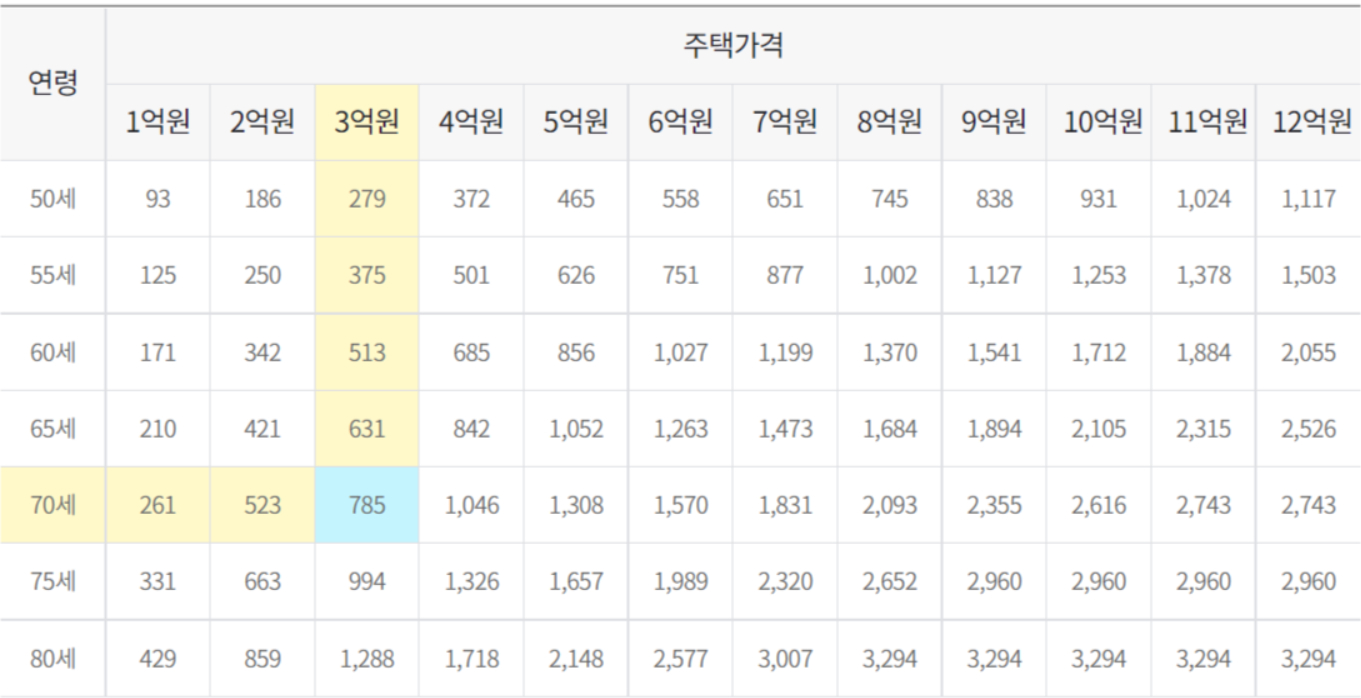Click 3,294 in the 12억원 column

[1309, 658]
